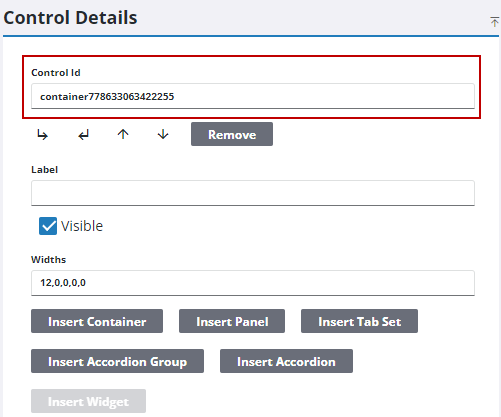
Task: Click the greyed-out Insert Widget button
Action: click(x=88, y=401)
